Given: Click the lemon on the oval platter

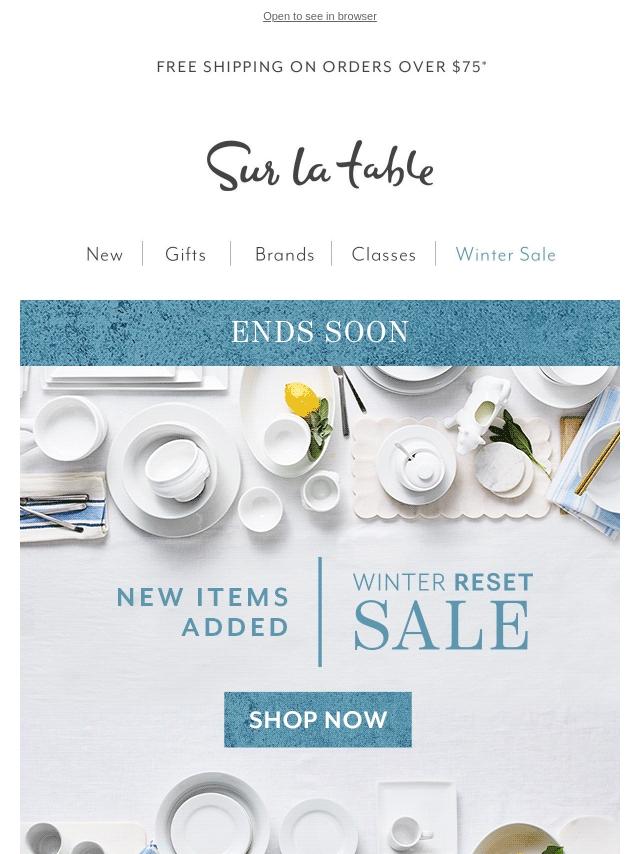Looking at the screenshot, I should pyautogui.click(x=301, y=398).
